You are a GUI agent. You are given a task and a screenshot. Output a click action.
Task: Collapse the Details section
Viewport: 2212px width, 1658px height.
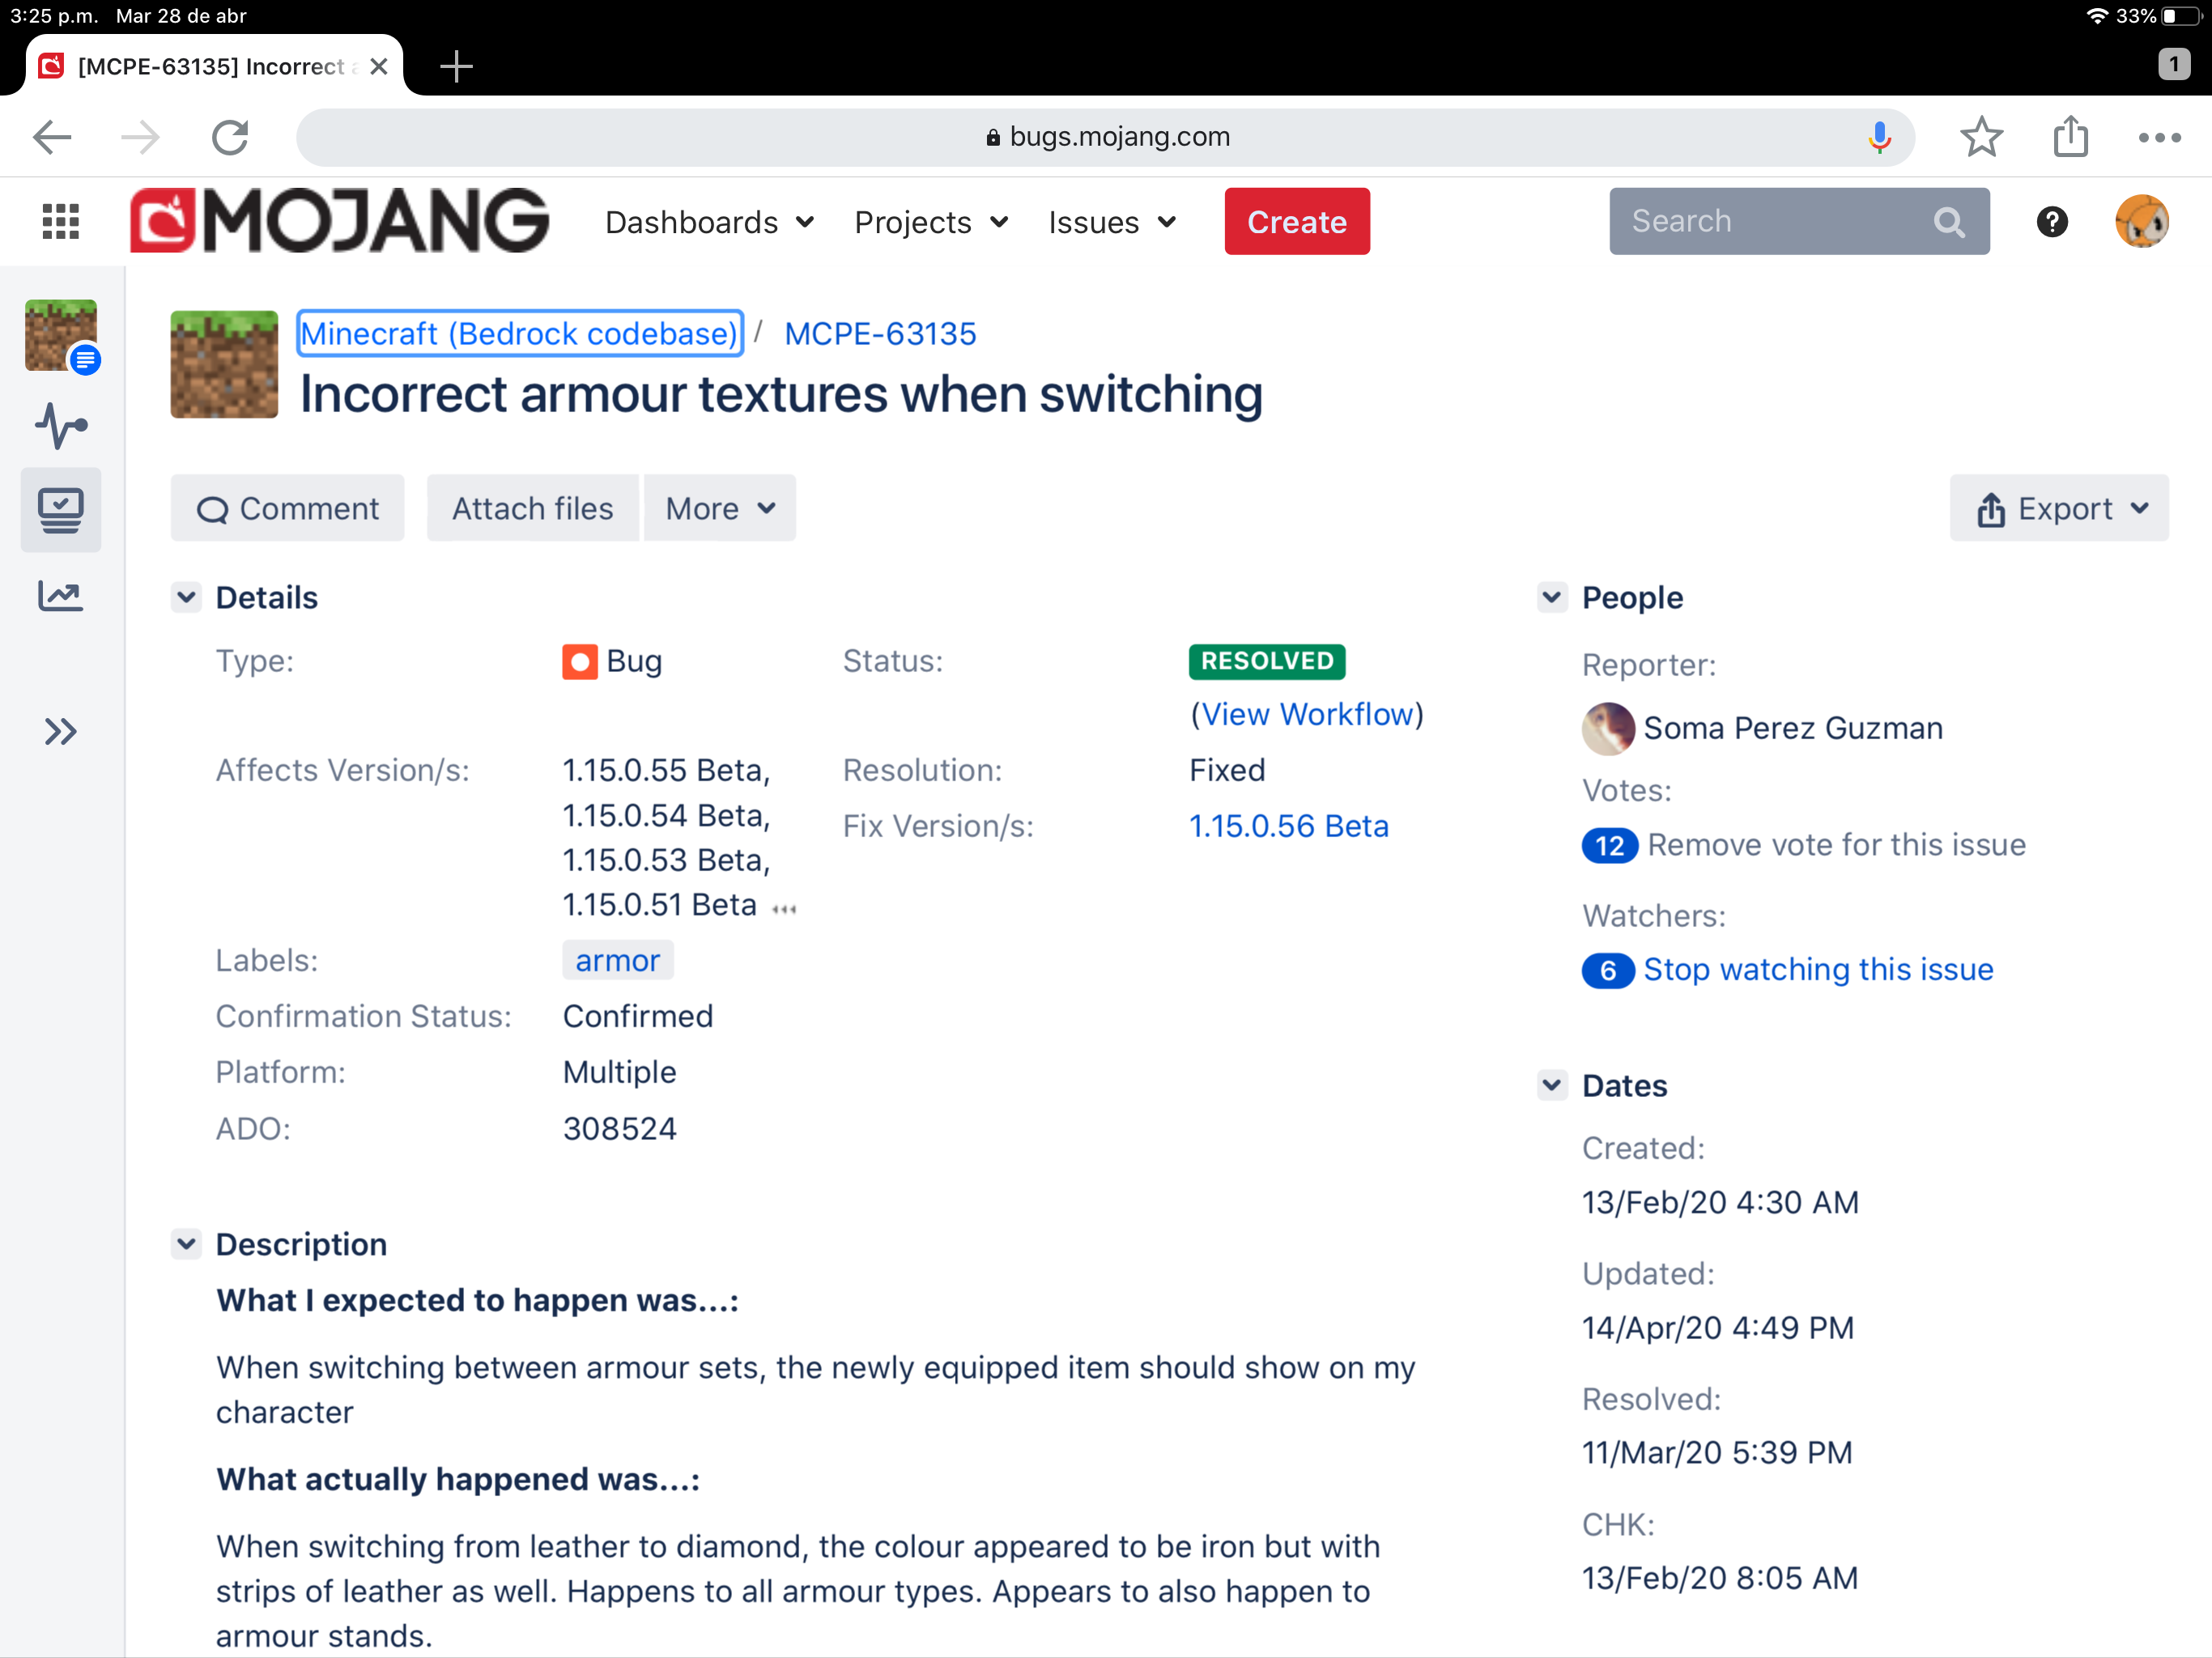coord(186,597)
